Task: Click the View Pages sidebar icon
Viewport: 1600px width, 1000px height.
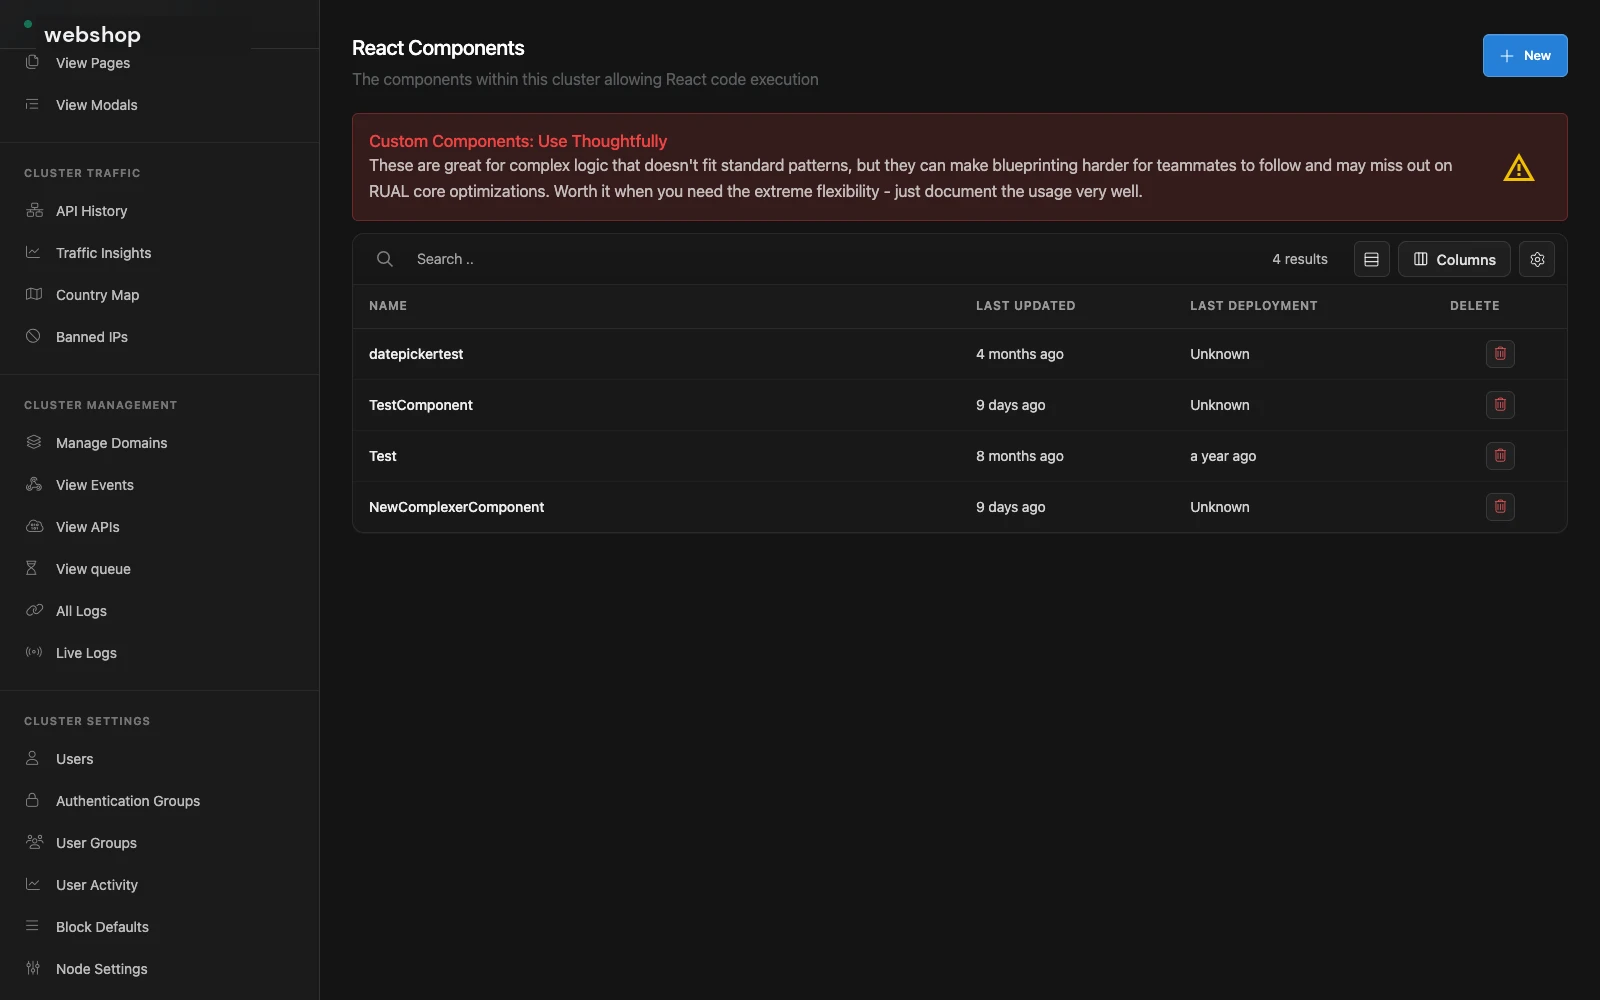Action: (x=32, y=63)
